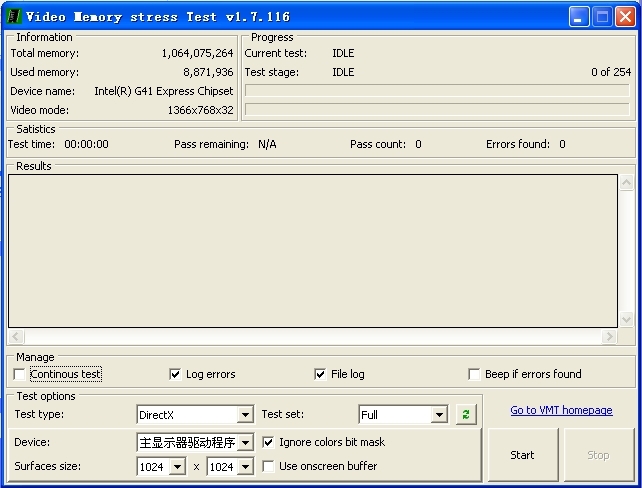Click Results scrollbar up arrow
Image resolution: width=642 pixels, height=488 pixels.
tap(626, 182)
